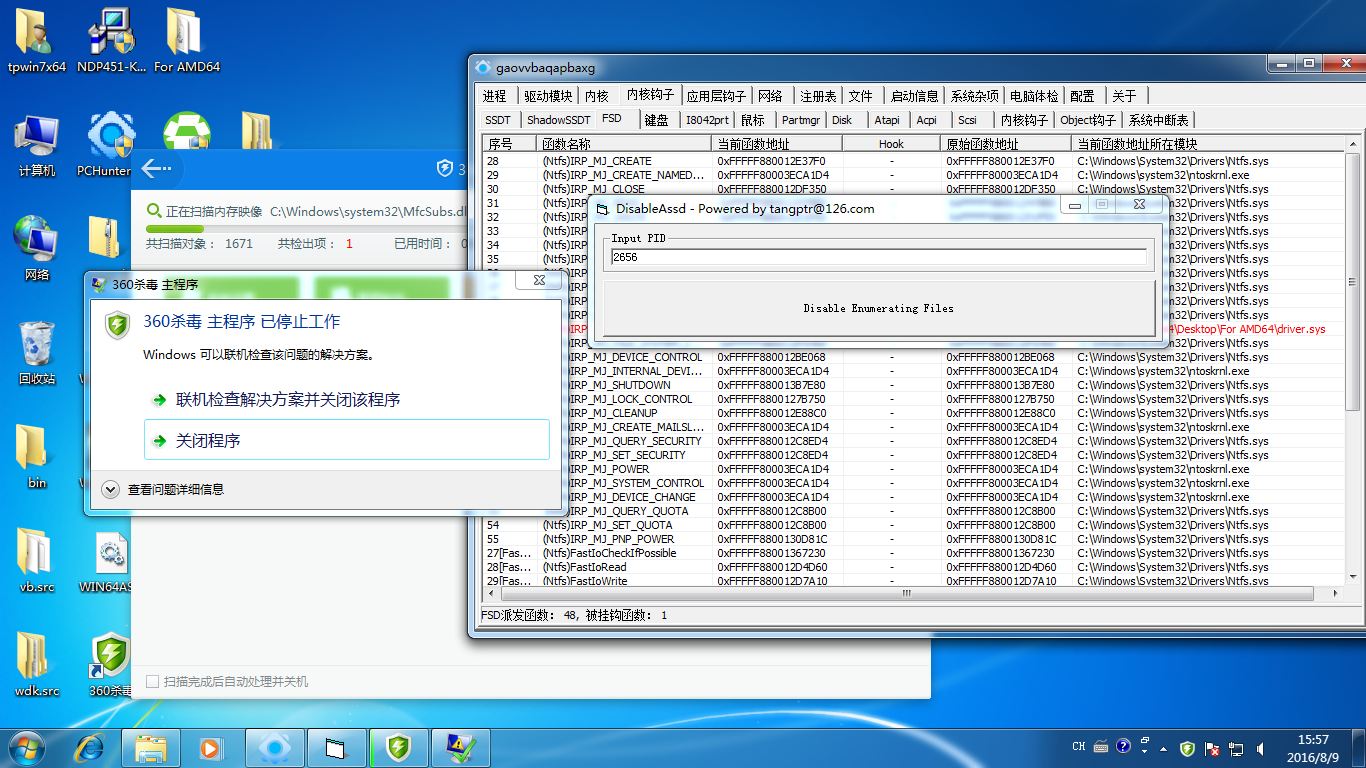1366x768 pixels.
Task: Switch to 注册表 tab
Action: click(x=818, y=96)
